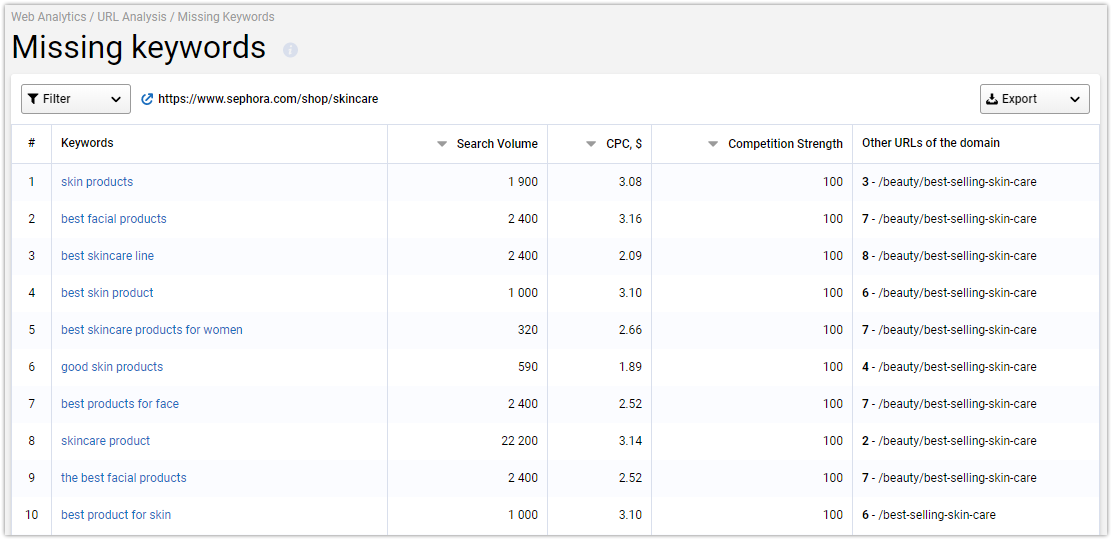
Task: Open the Filter dropdown
Action: [x=76, y=99]
